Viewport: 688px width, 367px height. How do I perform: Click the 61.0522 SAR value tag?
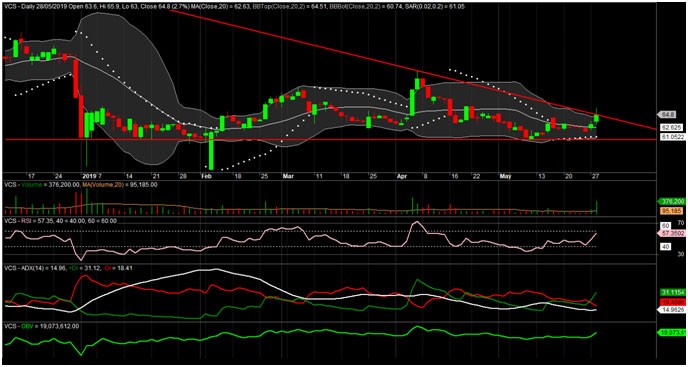point(670,137)
